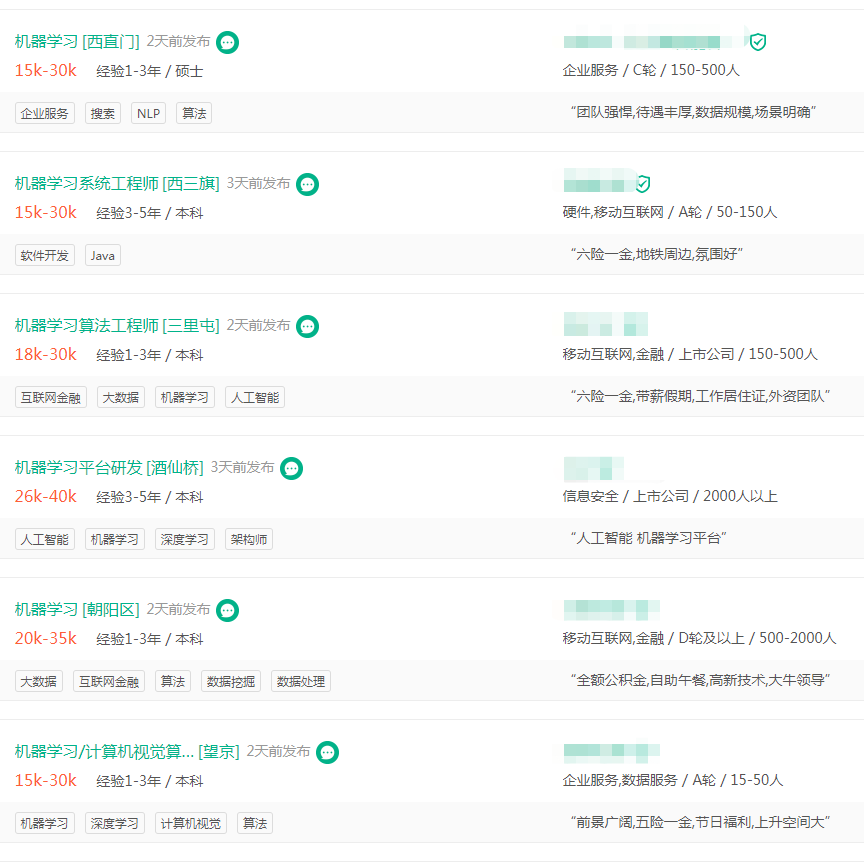Open the 机器学习 [西直门] job title
This screenshot has height=862, width=864.
[x=77, y=42]
